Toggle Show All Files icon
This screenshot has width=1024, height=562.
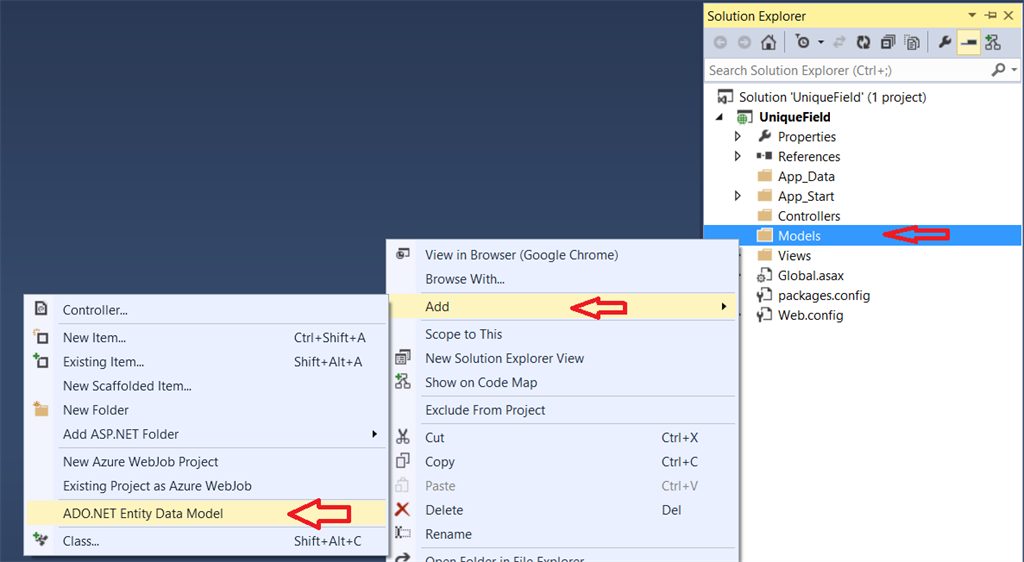(x=912, y=42)
